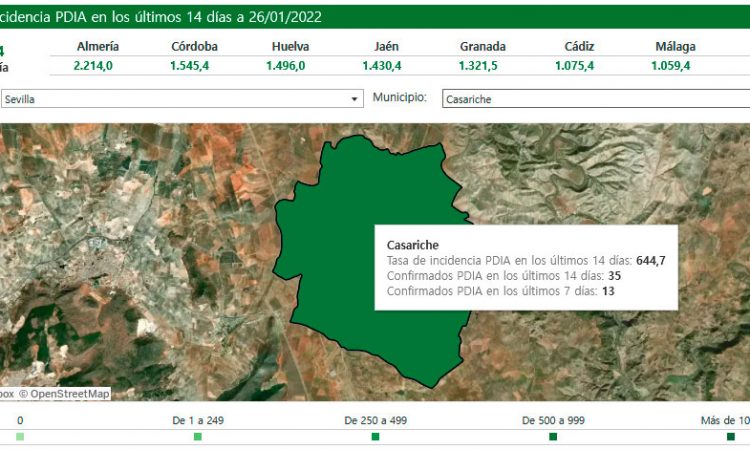
Task: Select the legend swatch for 0 cases
Action: click(20, 437)
